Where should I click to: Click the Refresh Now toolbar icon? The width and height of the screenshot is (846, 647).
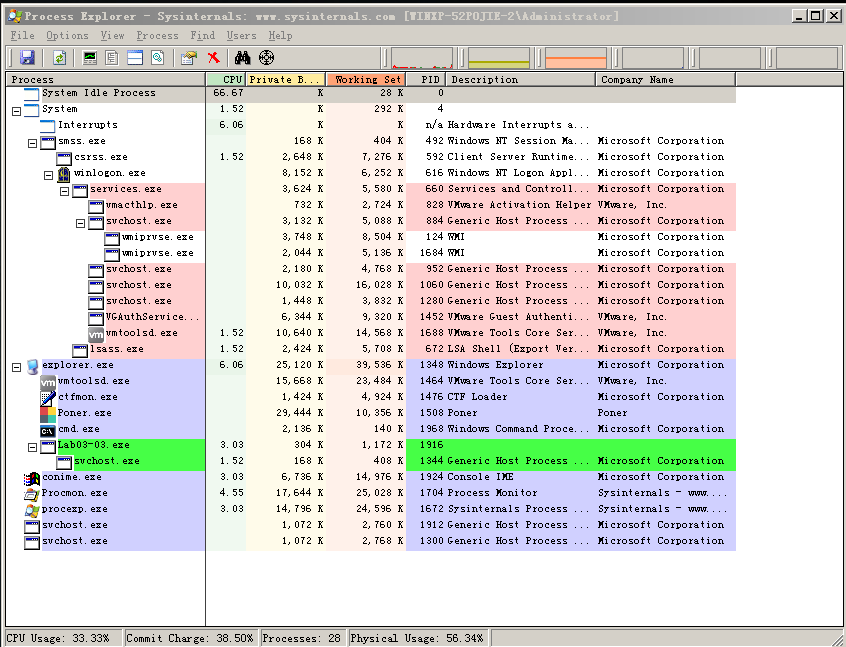click(x=60, y=58)
